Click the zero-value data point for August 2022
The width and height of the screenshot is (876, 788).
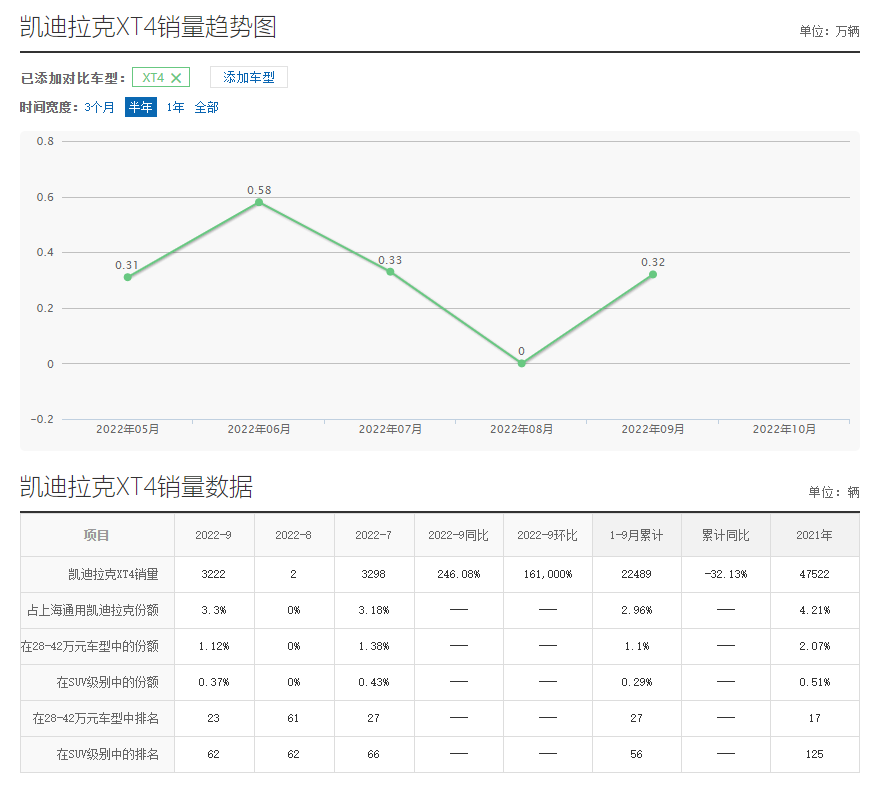521,363
